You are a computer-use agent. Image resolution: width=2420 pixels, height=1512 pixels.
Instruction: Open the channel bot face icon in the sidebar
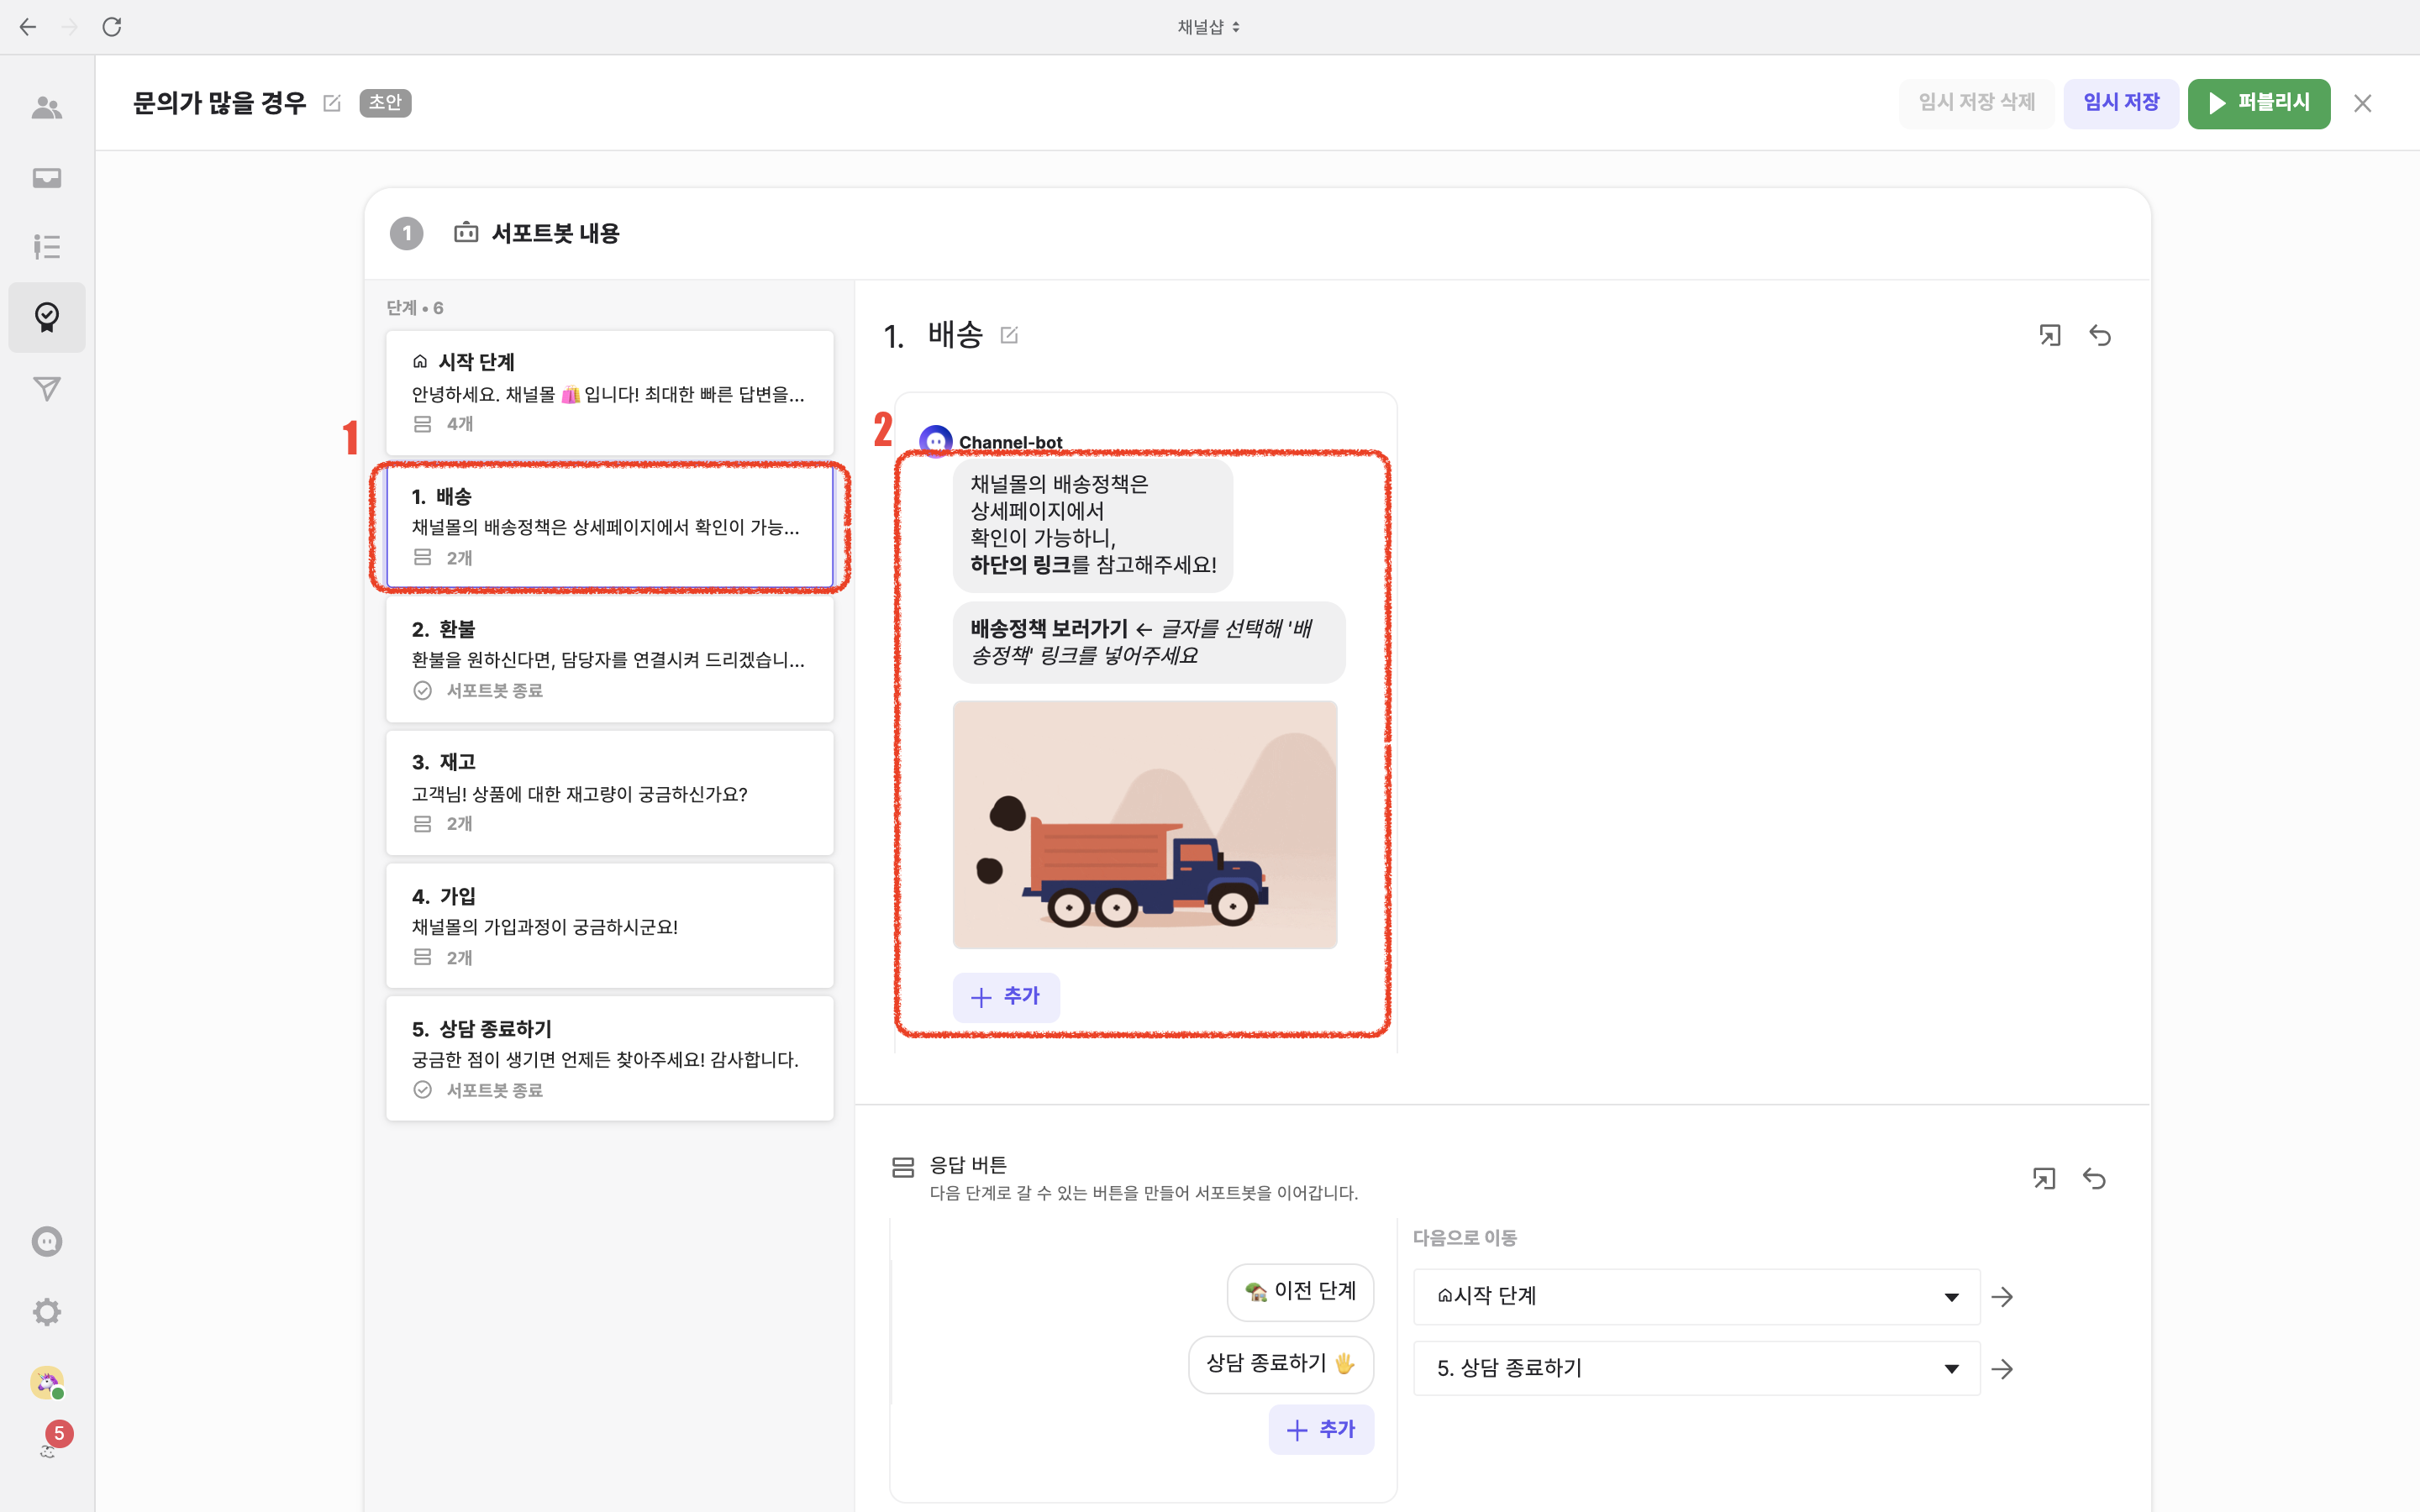47,1242
